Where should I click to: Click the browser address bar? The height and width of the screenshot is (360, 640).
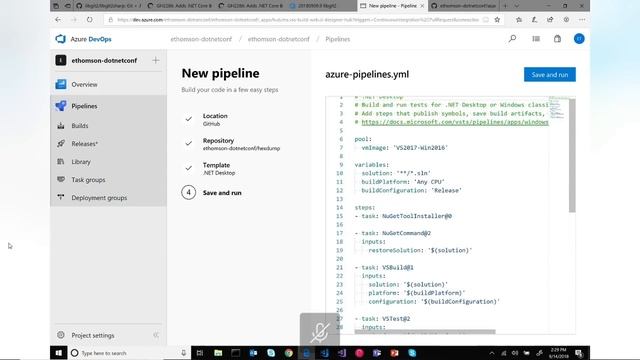[298, 20]
